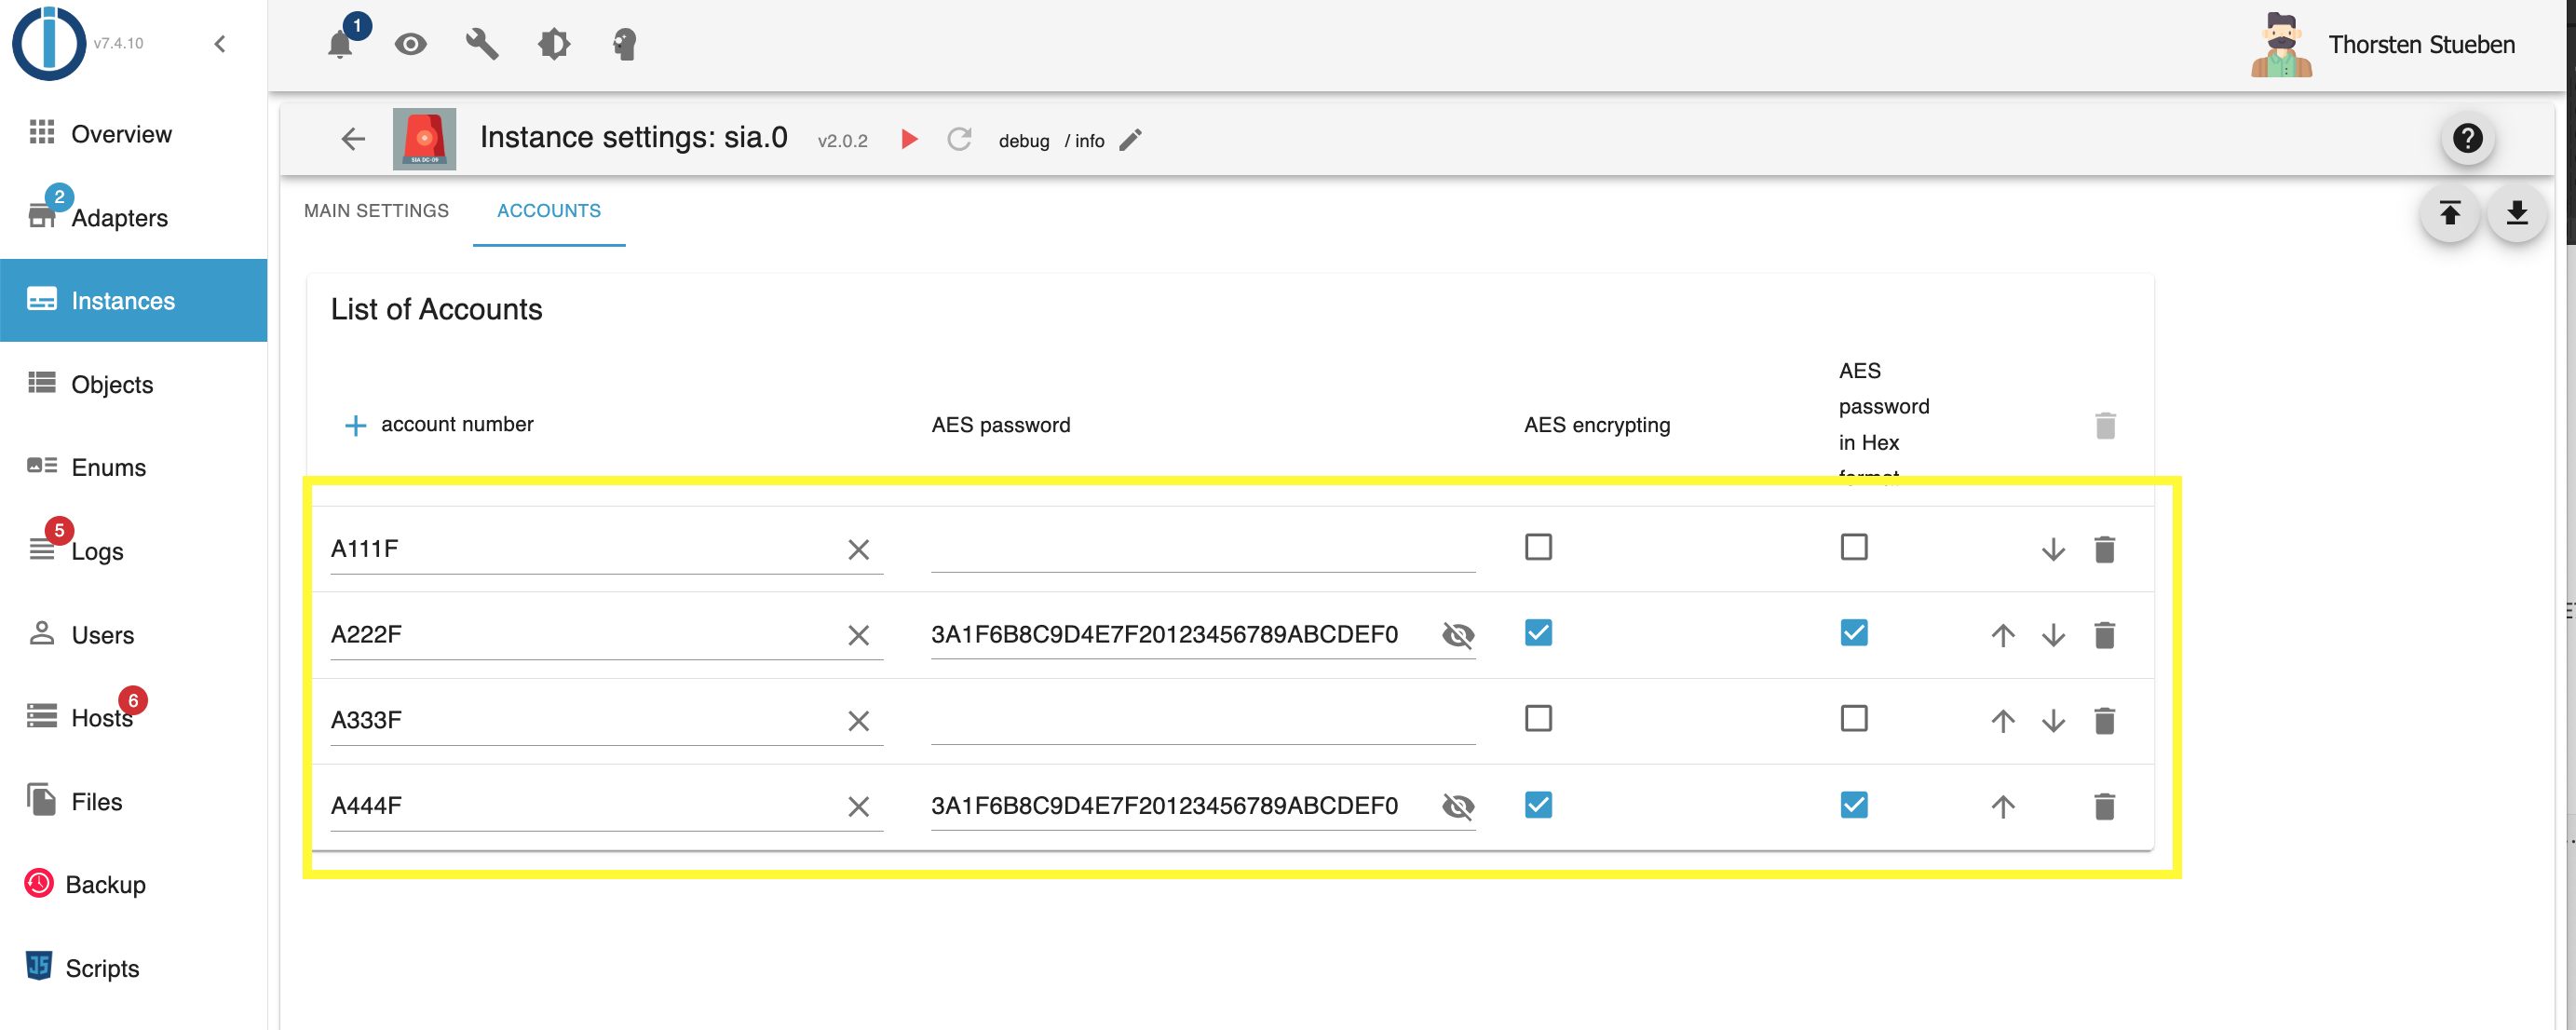This screenshot has width=2576, height=1030.
Task: Show the hidden AES password for A222F
Action: pos(1458,635)
